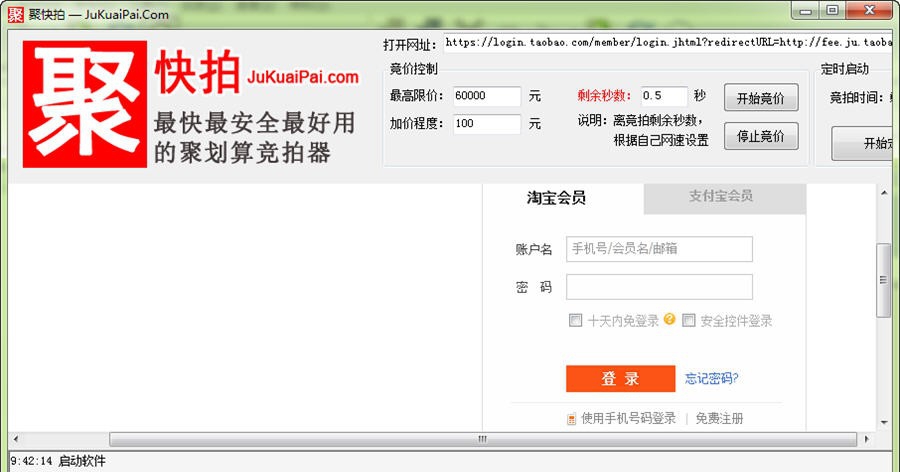Click the 最高限价 input field
The height and width of the screenshot is (472, 900).
[x=487, y=96]
